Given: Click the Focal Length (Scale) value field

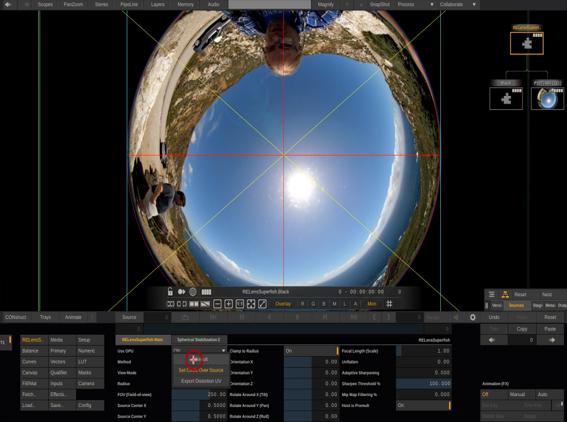Looking at the screenshot, I should [x=423, y=351].
